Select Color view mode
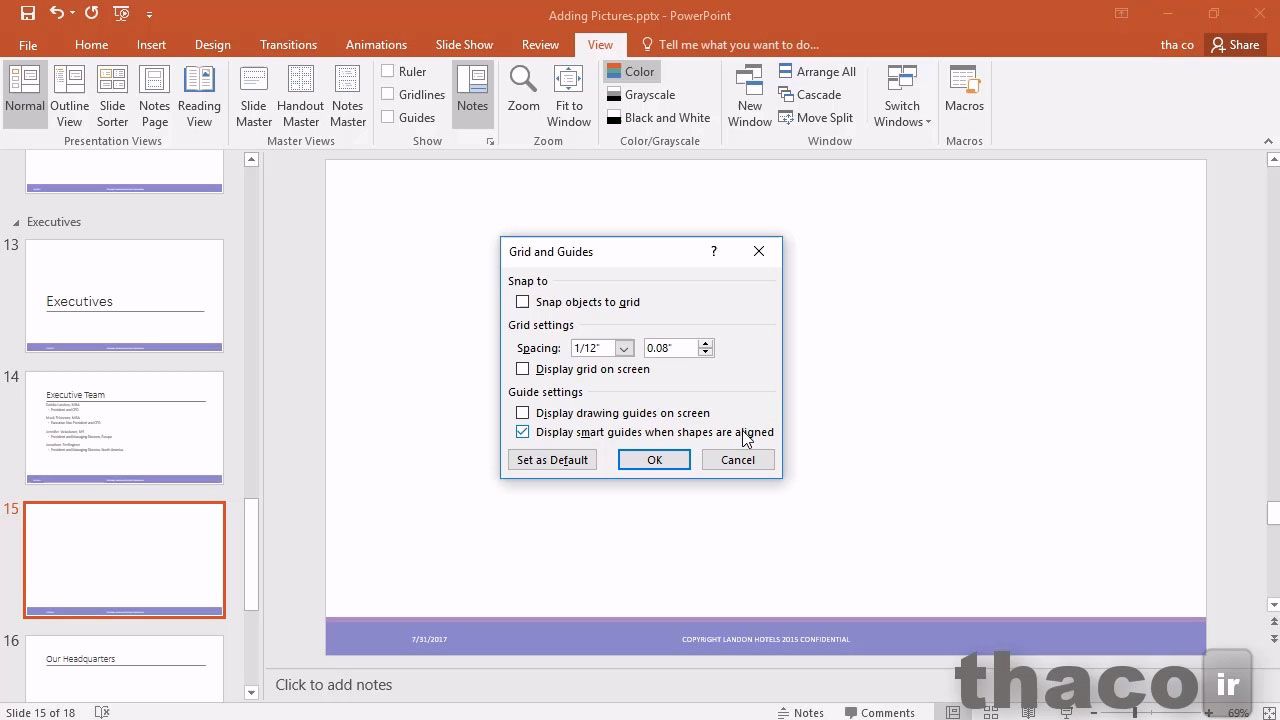Screen dimensions: 1280x720 (x=630, y=72)
